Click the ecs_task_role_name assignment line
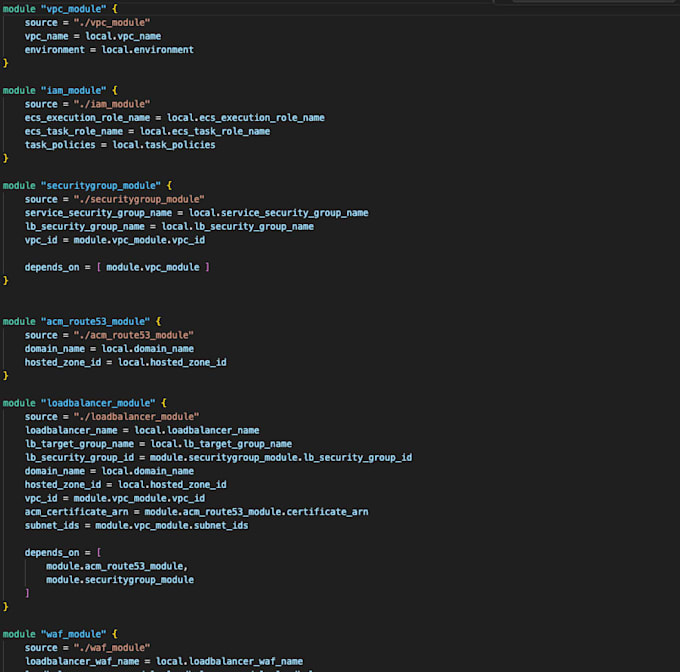The image size is (680, 672). click(147, 131)
